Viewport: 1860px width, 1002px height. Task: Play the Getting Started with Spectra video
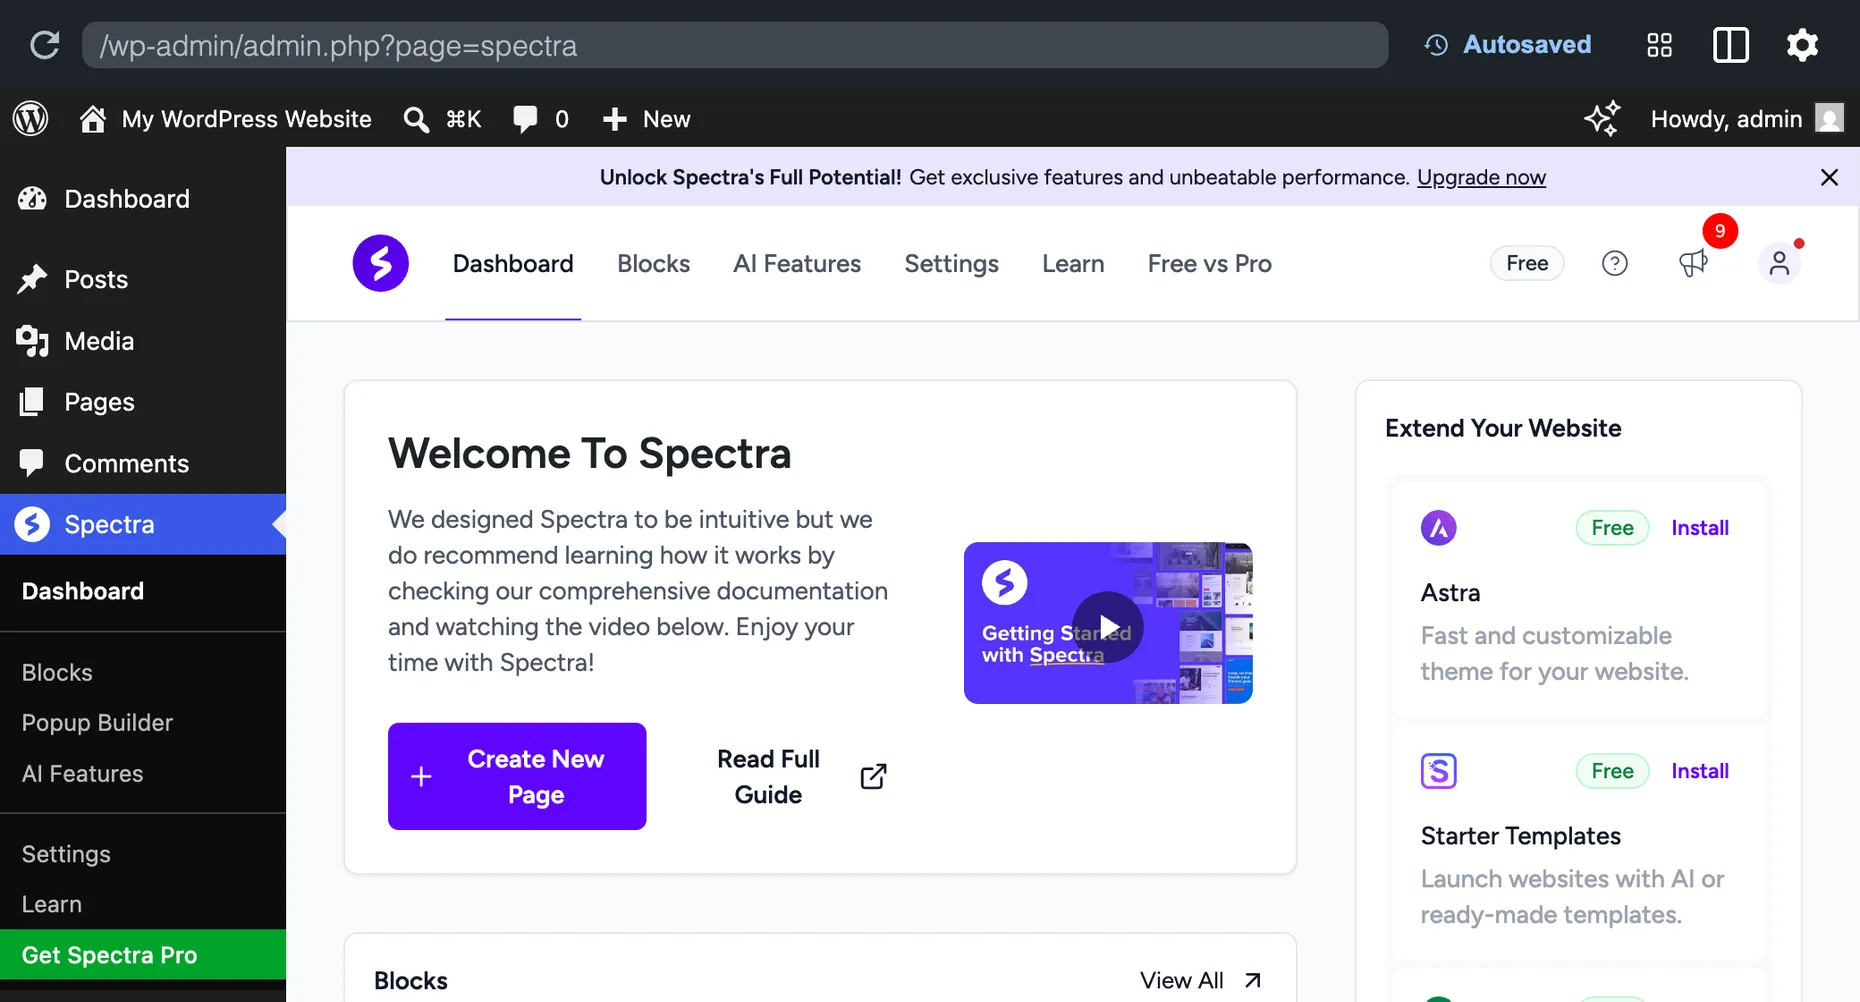(1108, 627)
